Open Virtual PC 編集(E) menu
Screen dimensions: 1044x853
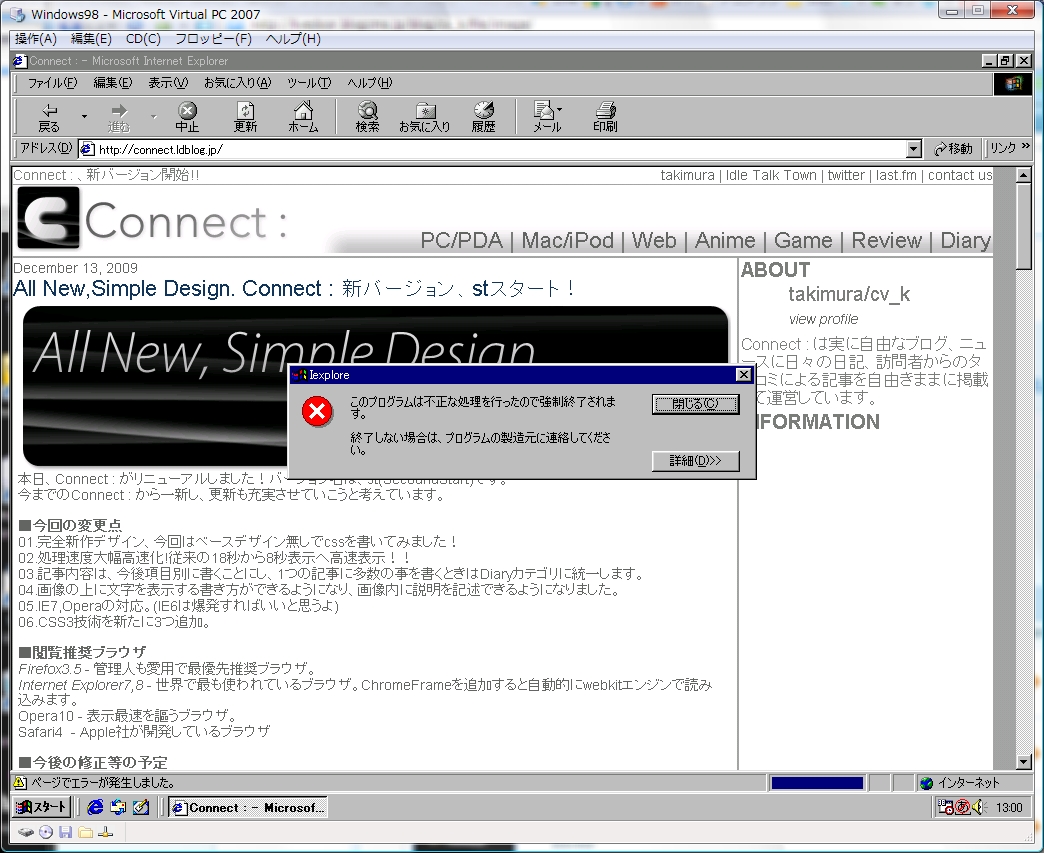tap(91, 39)
